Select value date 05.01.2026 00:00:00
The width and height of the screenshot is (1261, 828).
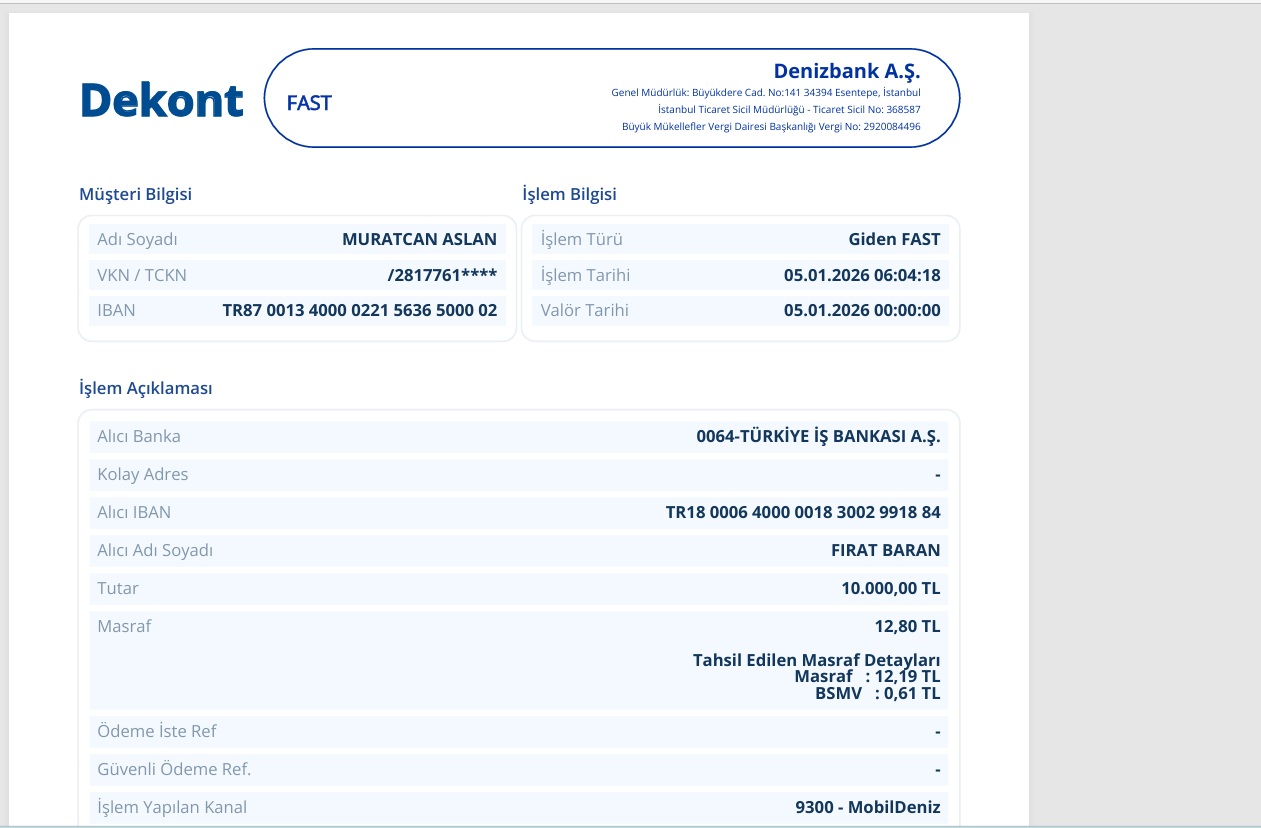(862, 310)
